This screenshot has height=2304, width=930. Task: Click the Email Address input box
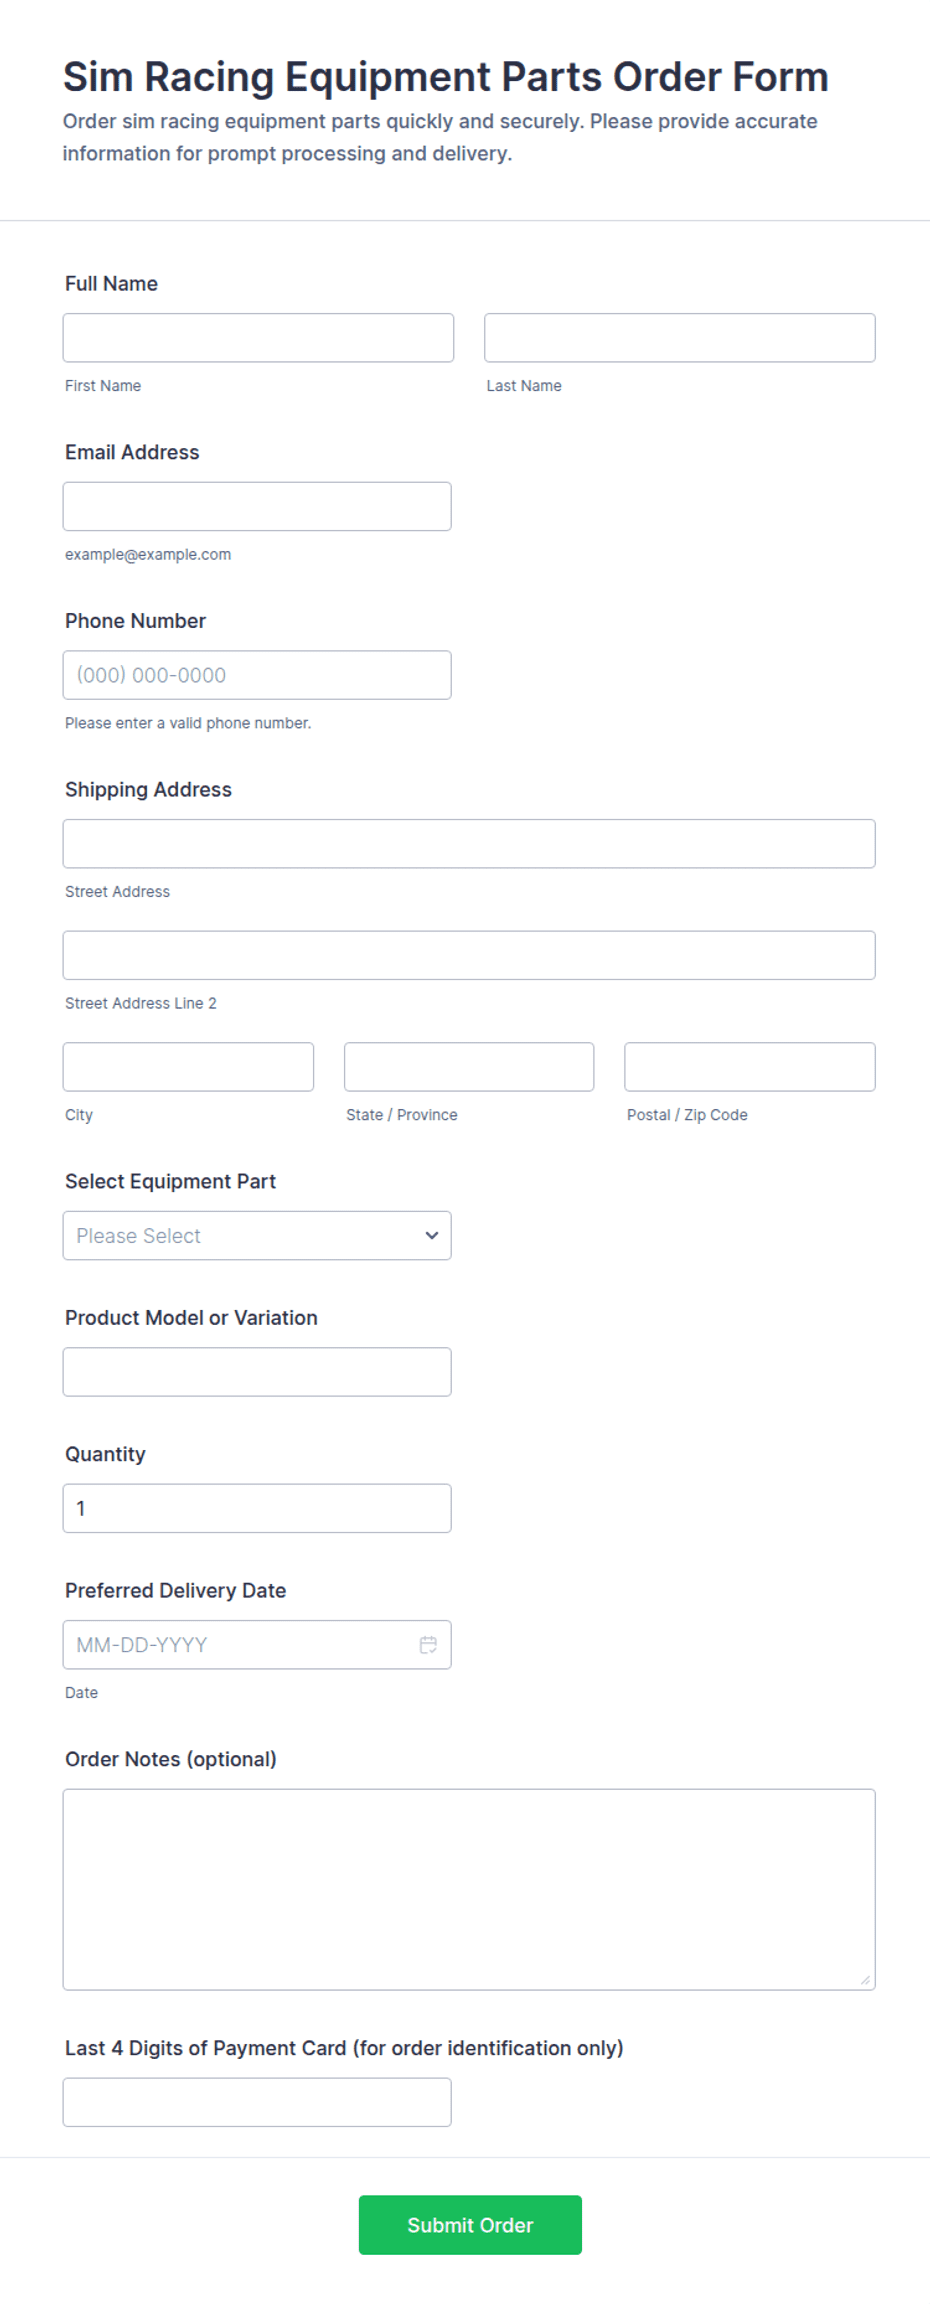(x=256, y=507)
